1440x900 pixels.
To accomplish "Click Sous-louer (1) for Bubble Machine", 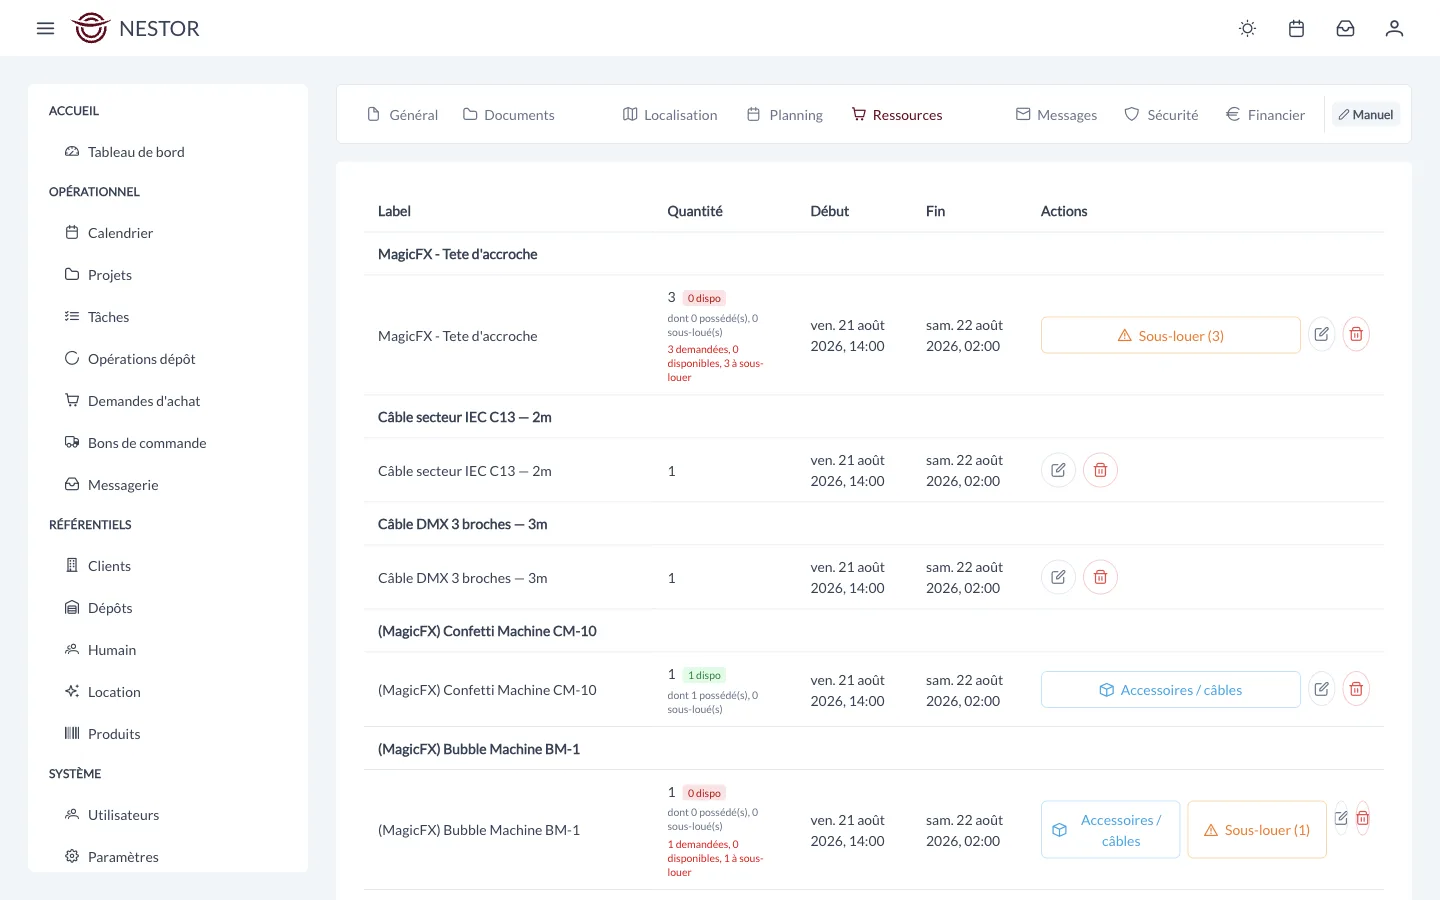I will (x=1257, y=830).
